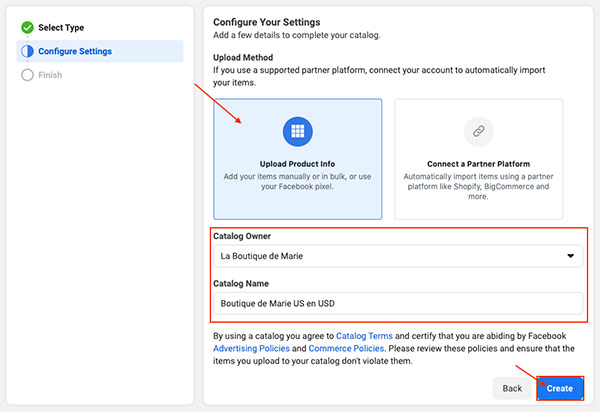Screen dimensions: 600x412
Task: Open the Advertising Policies link
Action: tap(251, 348)
